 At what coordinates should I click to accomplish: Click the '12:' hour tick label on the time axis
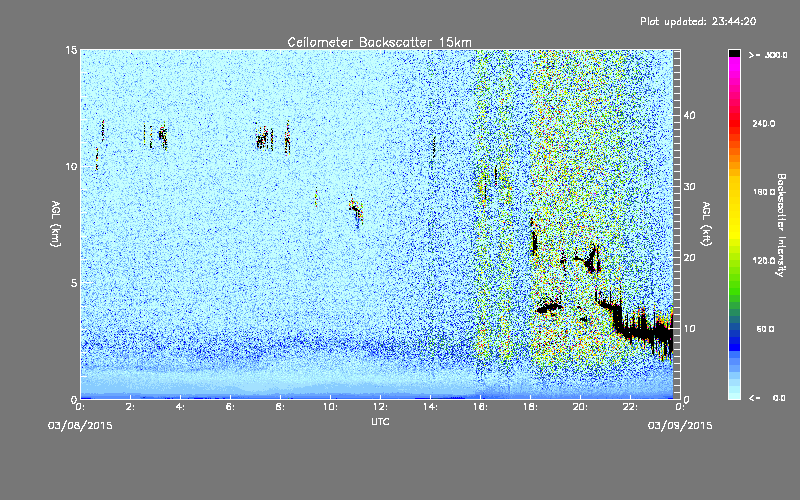click(x=381, y=407)
